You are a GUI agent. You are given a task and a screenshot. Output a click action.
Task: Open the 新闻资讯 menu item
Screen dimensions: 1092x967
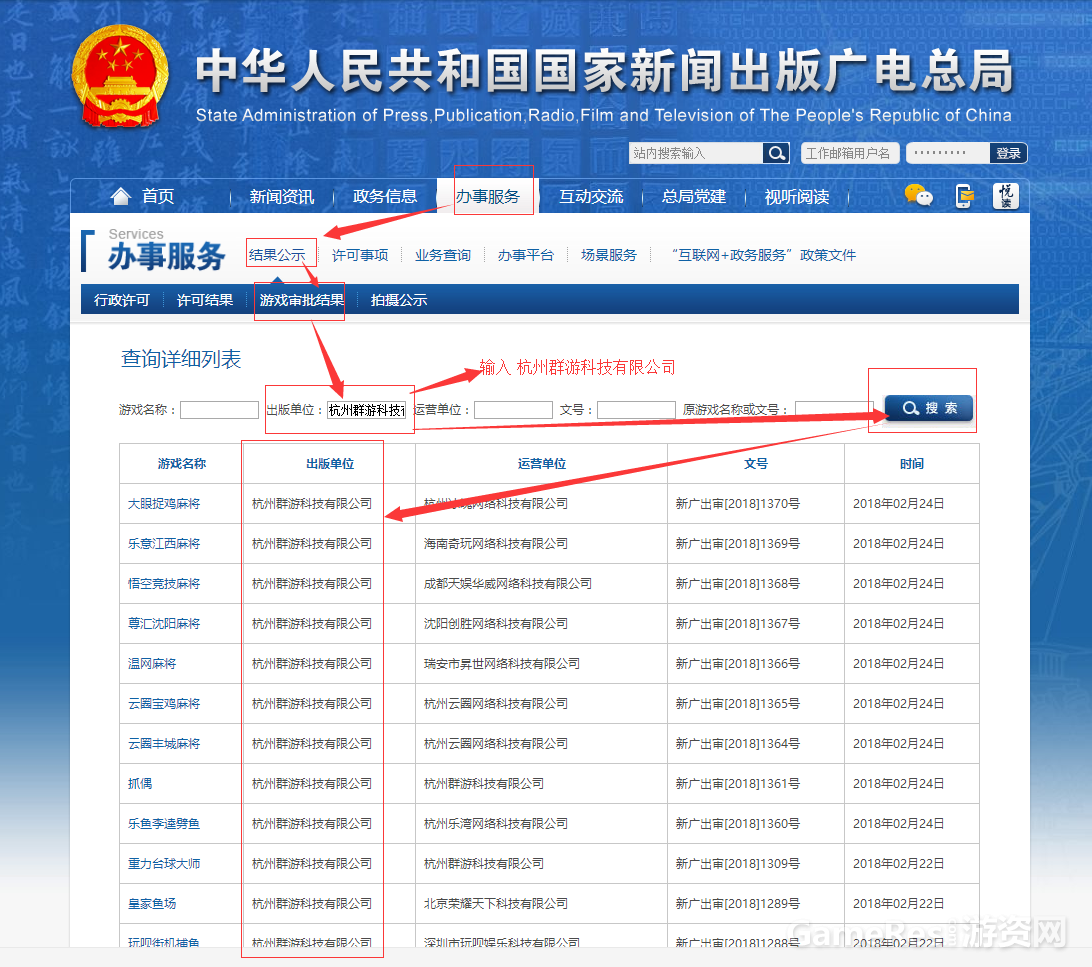(x=282, y=197)
